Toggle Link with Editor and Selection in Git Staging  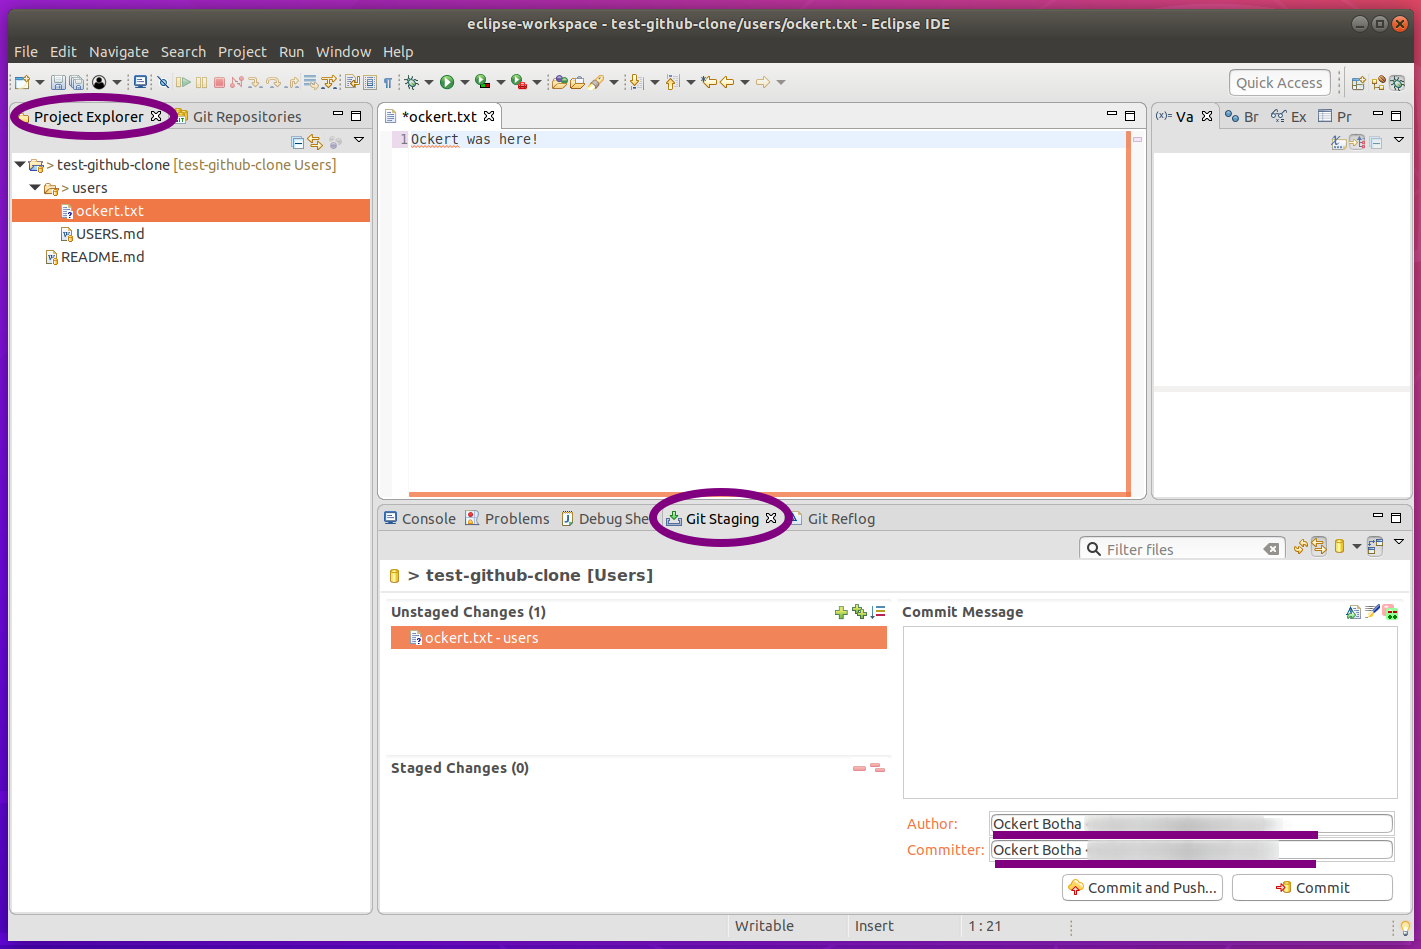pos(1319,547)
